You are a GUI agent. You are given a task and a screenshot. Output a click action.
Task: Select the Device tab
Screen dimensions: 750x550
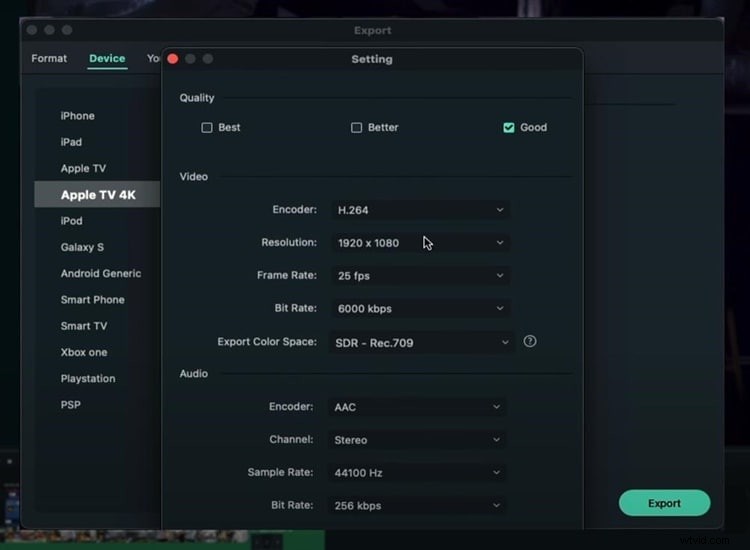click(x=107, y=58)
